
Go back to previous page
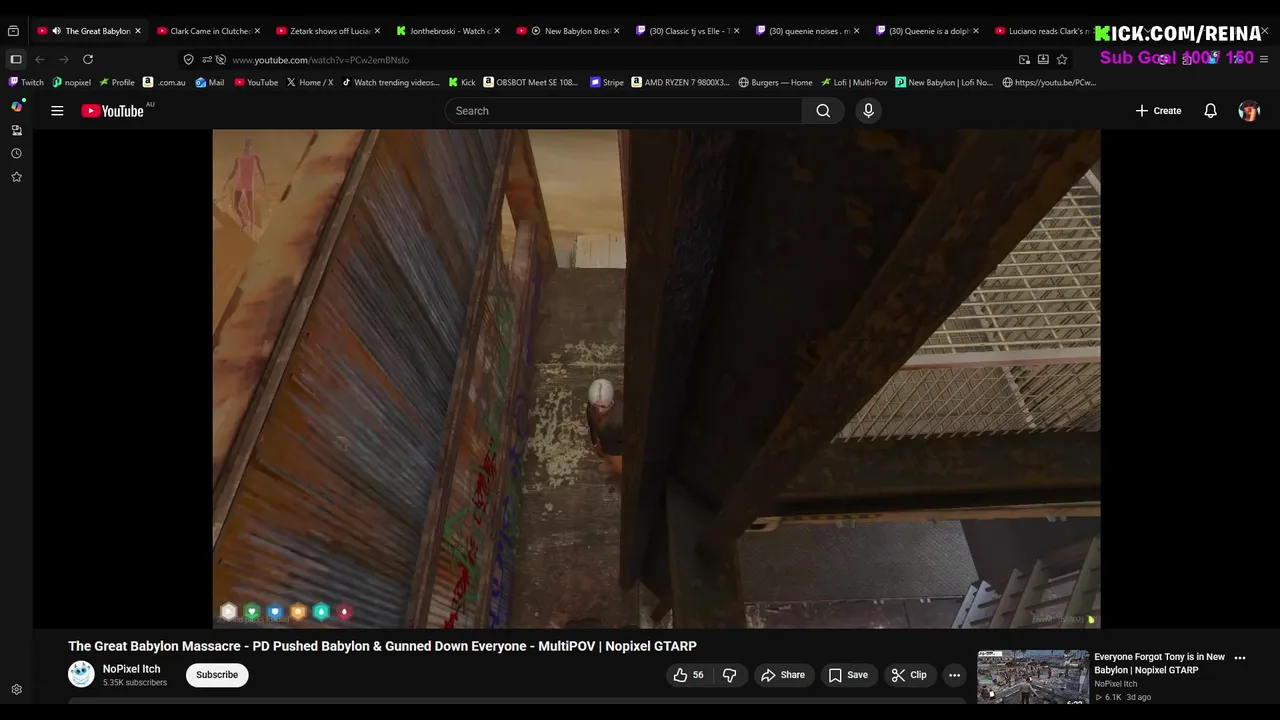(40, 60)
